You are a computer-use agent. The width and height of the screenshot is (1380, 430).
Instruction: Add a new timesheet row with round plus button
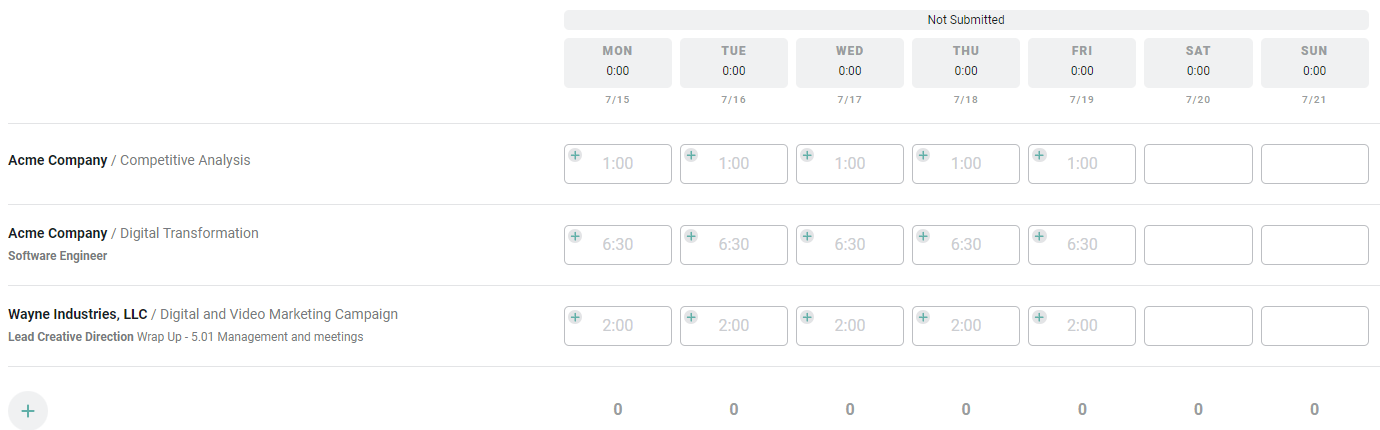tap(28, 410)
